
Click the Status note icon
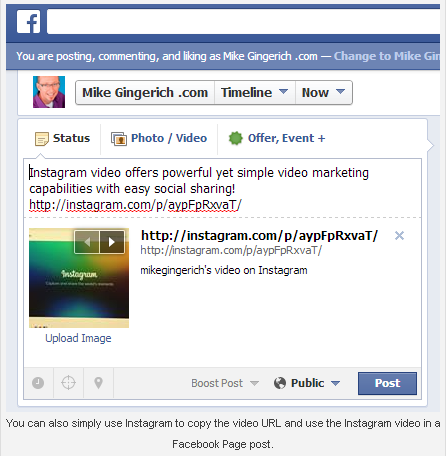coord(42,139)
